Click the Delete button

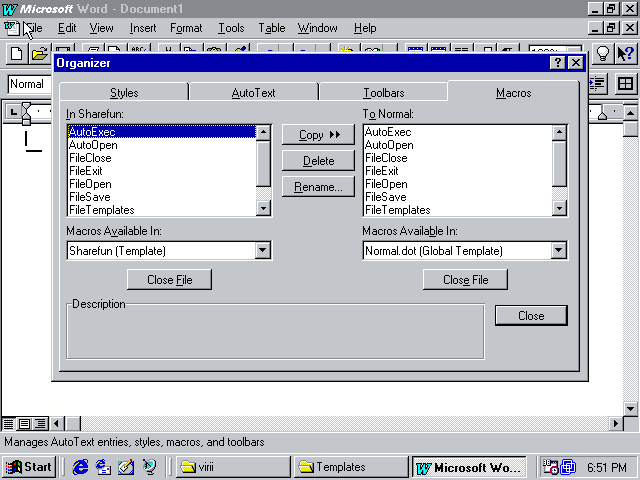click(x=318, y=161)
